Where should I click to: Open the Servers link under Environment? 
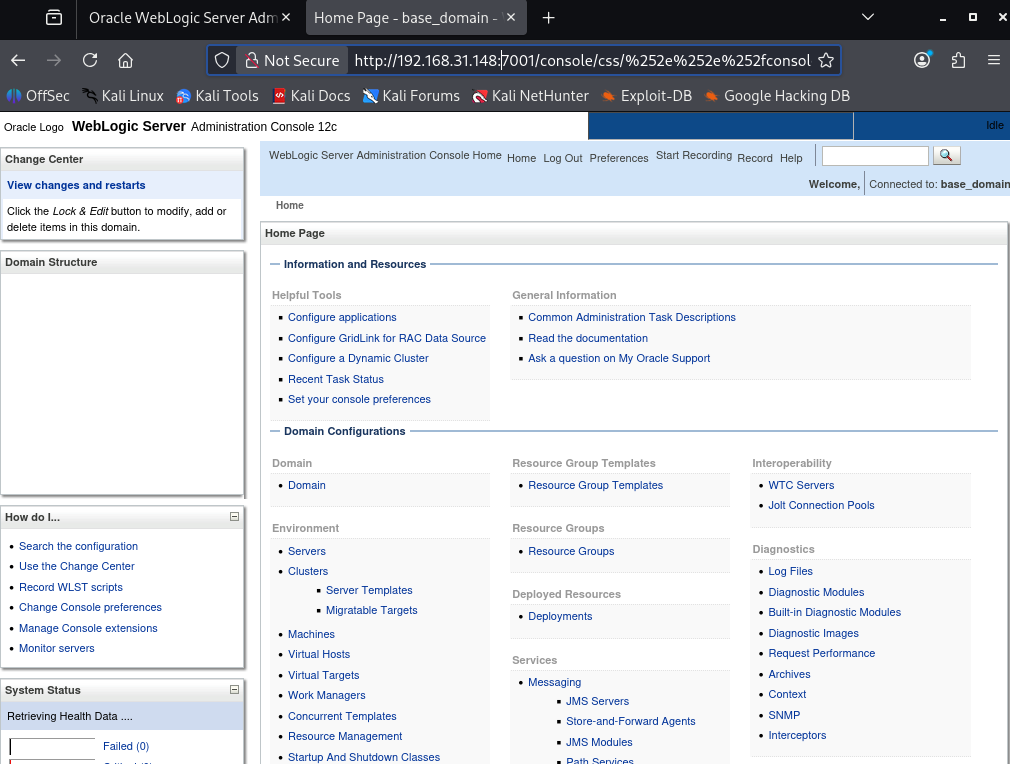[x=307, y=551]
